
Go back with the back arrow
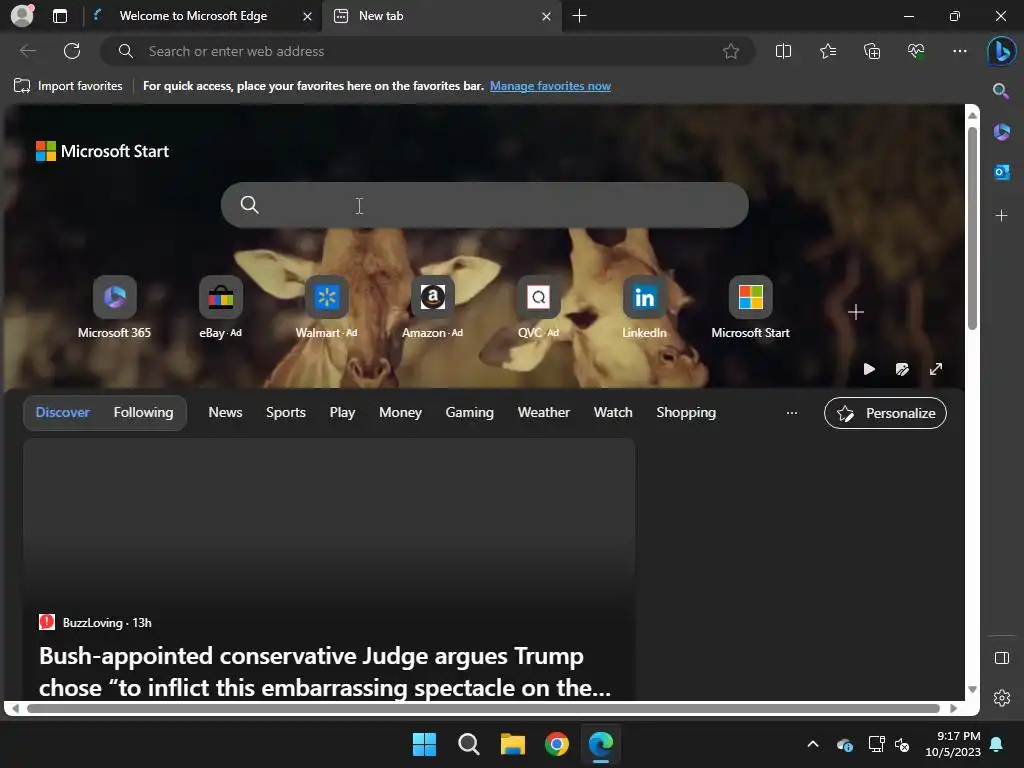(28, 51)
